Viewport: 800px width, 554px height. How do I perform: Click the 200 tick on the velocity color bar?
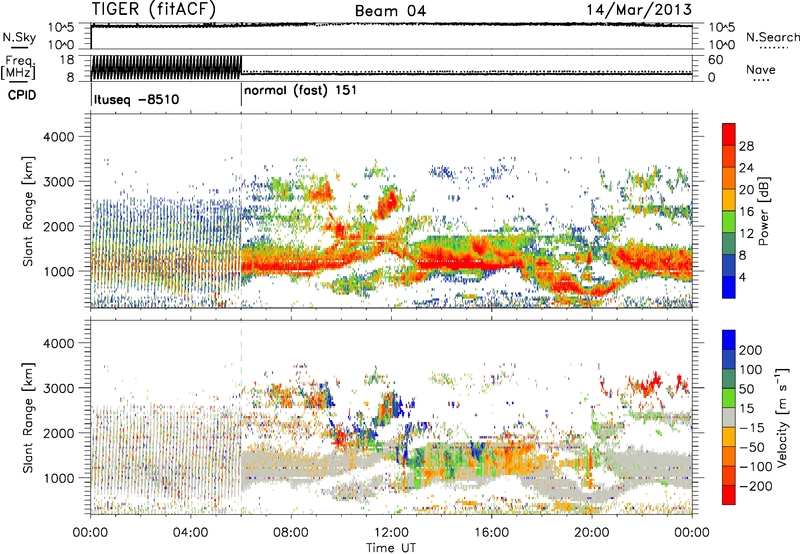pyautogui.click(x=751, y=350)
